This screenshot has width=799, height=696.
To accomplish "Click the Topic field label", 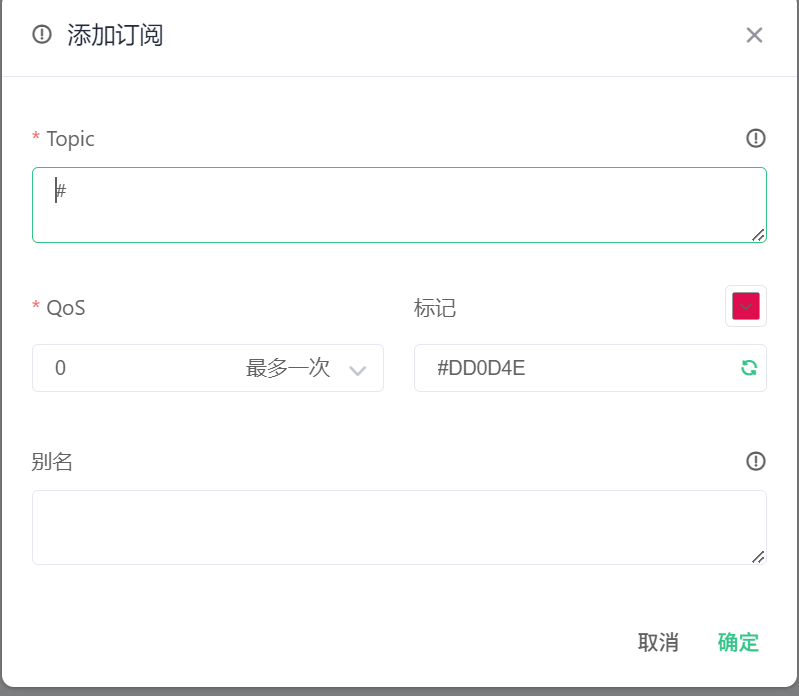I will [x=70, y=139].
